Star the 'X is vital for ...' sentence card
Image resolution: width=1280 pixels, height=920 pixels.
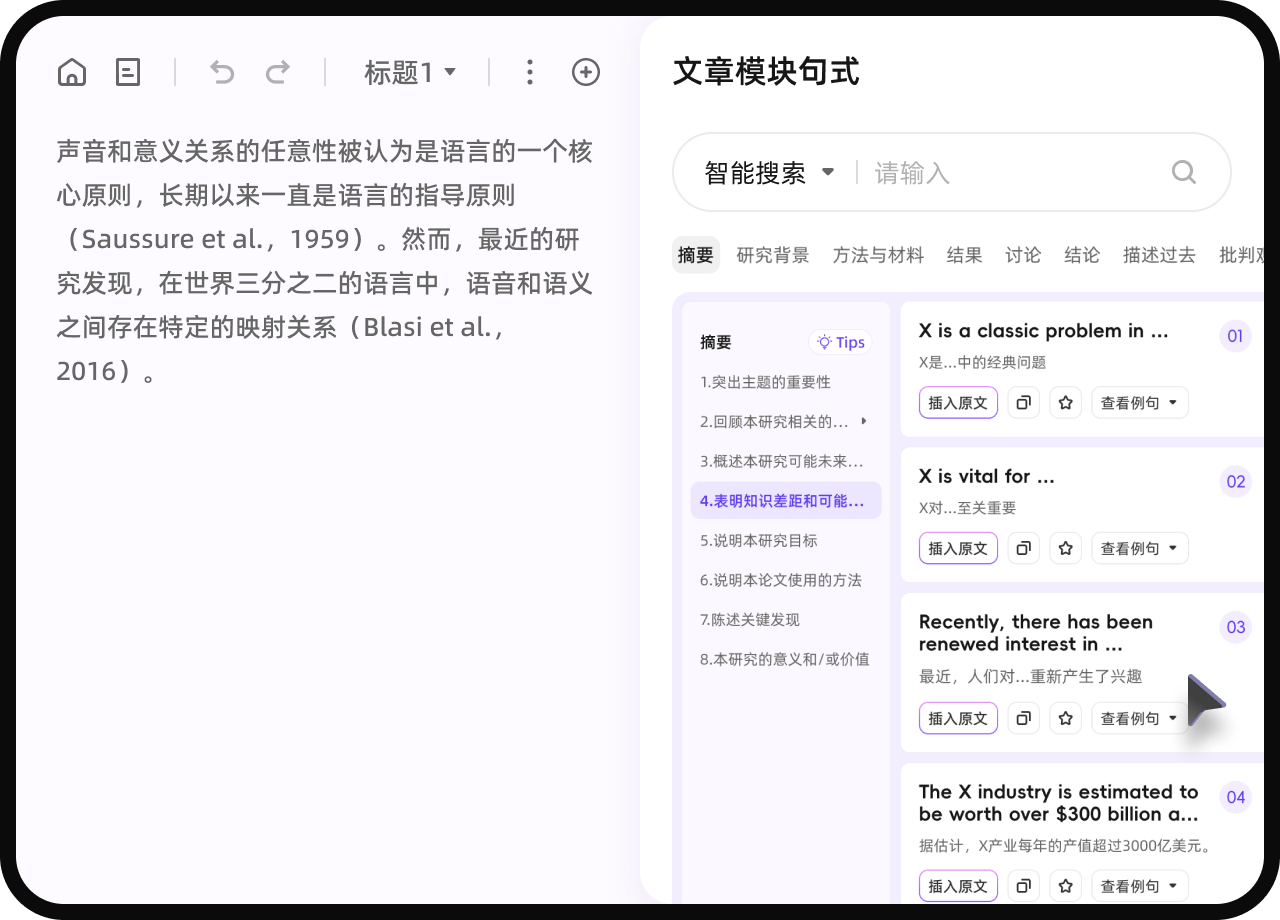[1065, 548]
